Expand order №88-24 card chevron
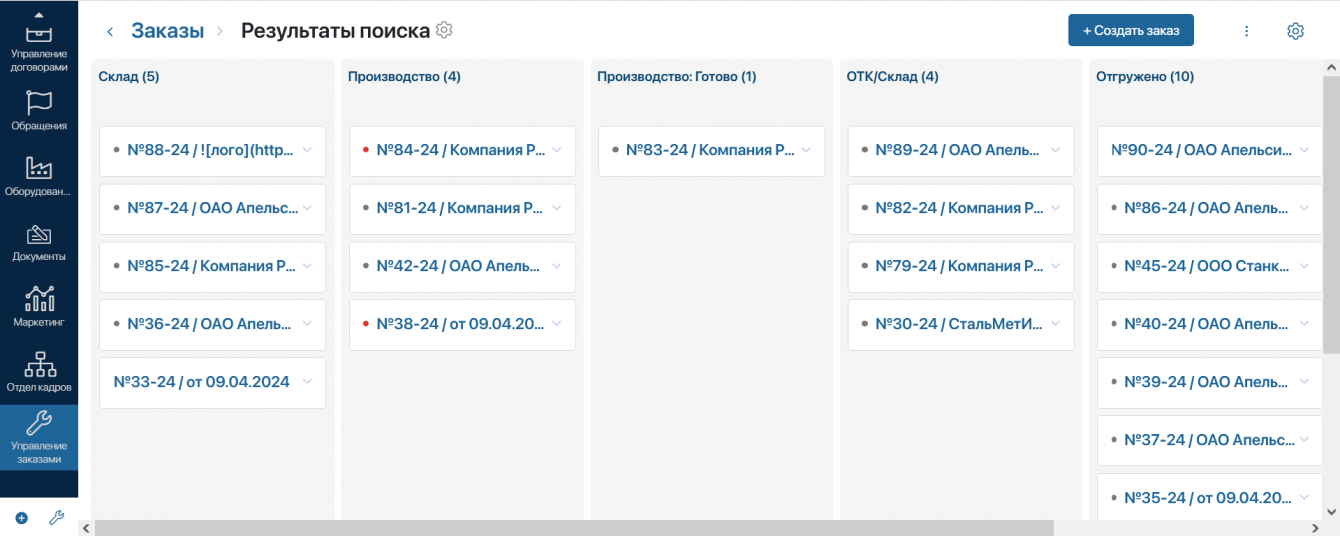Image resolution: width=1340 pixels, height=536 pixels. click(x=308, y=151)
